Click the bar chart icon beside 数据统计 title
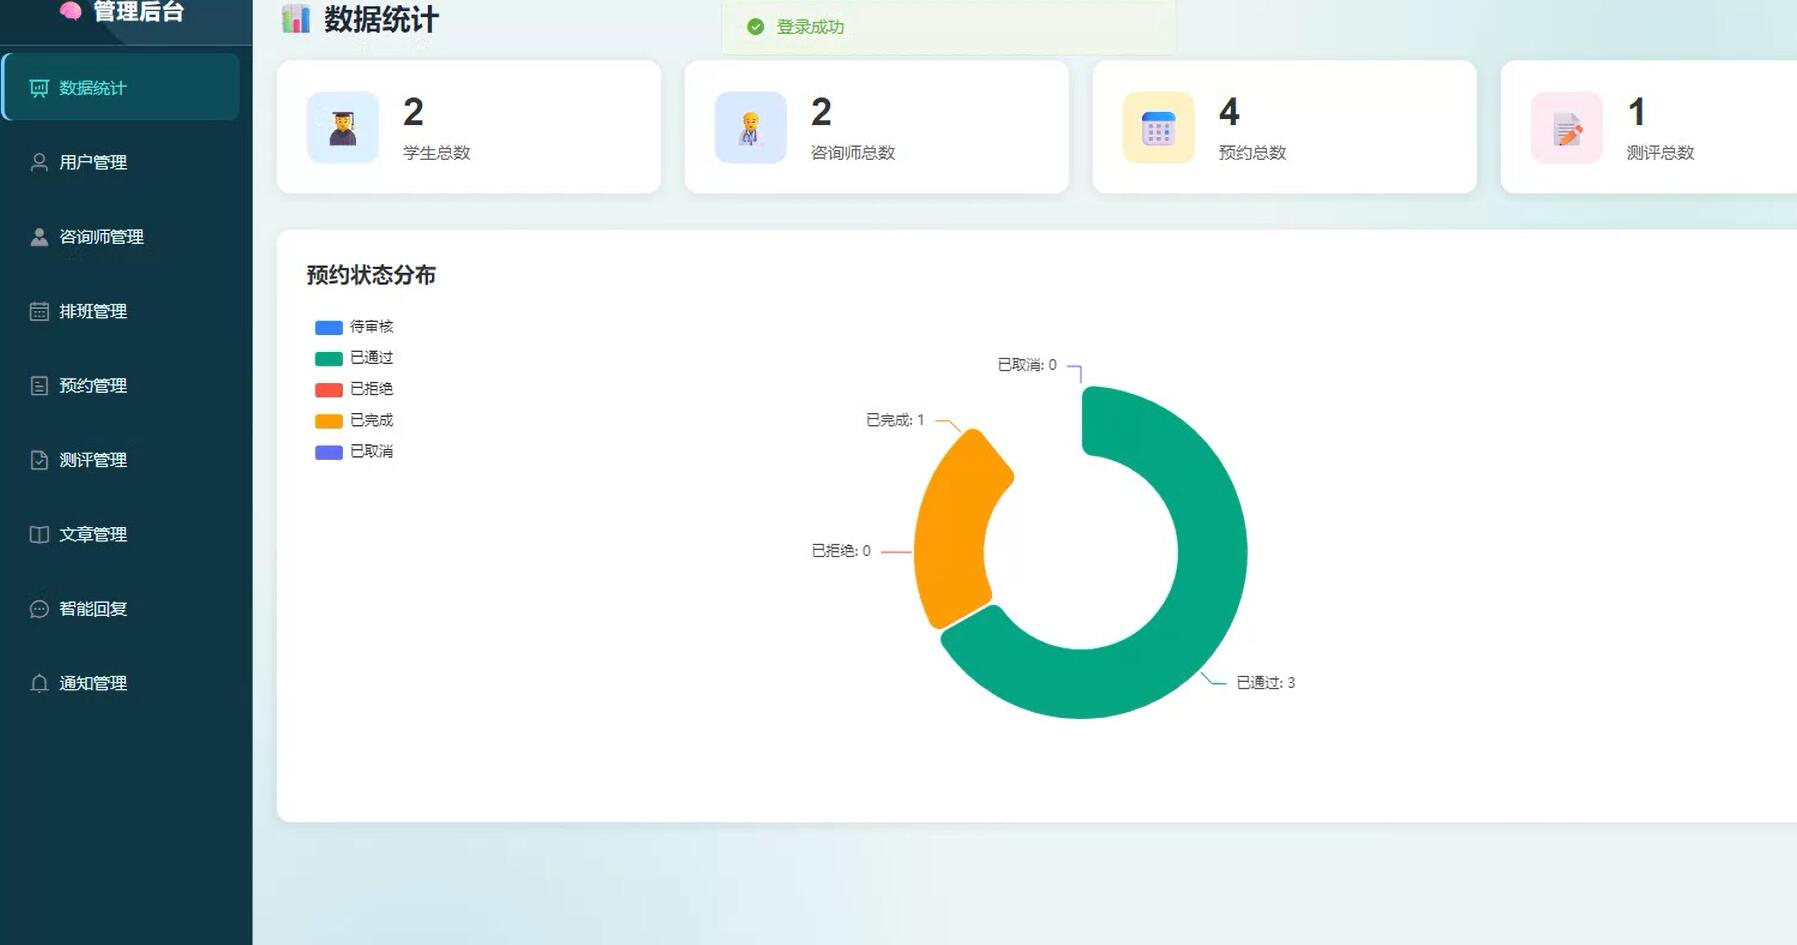 point(296,18)
